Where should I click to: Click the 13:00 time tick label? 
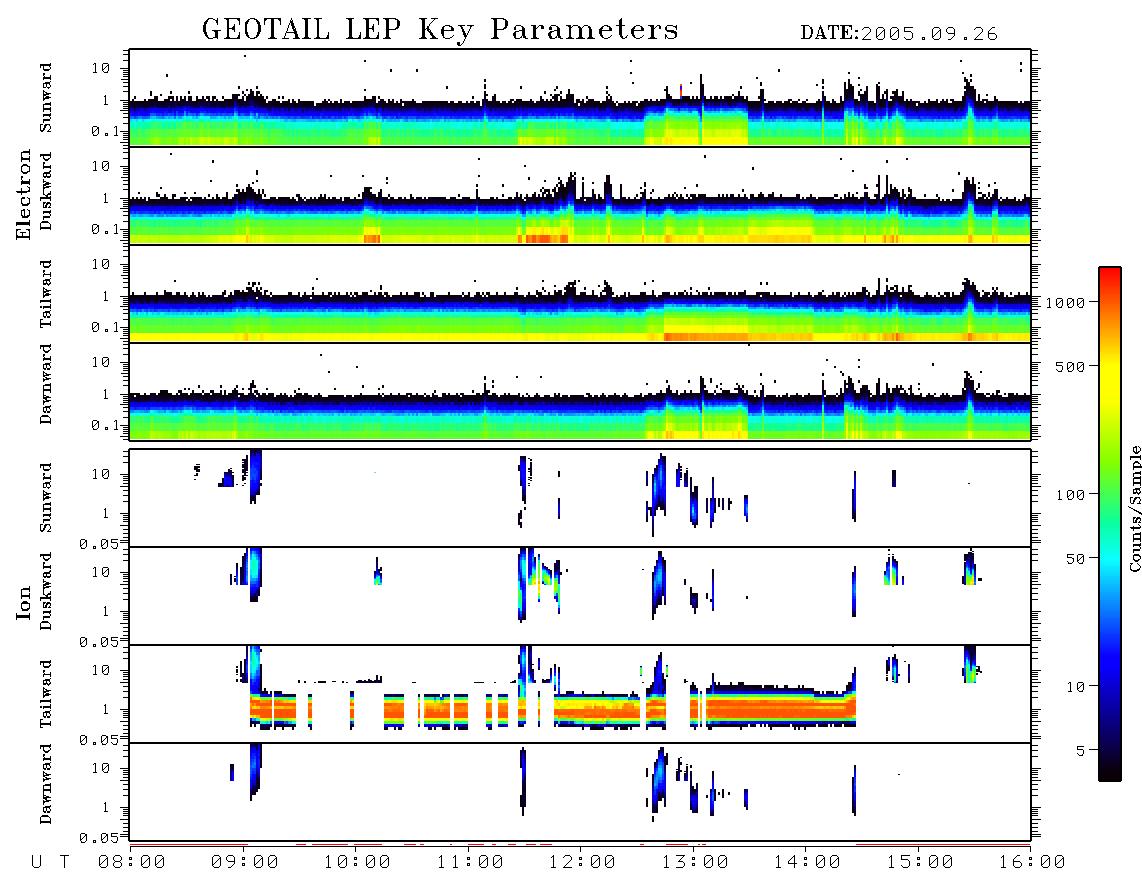click(696, 863)
